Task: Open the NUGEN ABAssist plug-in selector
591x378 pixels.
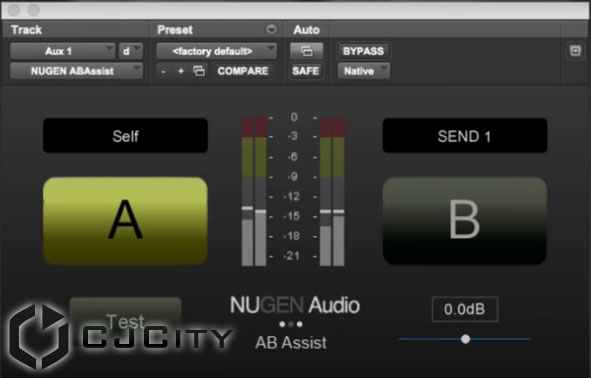Action: pyautogui.click(x=76, y=71)
